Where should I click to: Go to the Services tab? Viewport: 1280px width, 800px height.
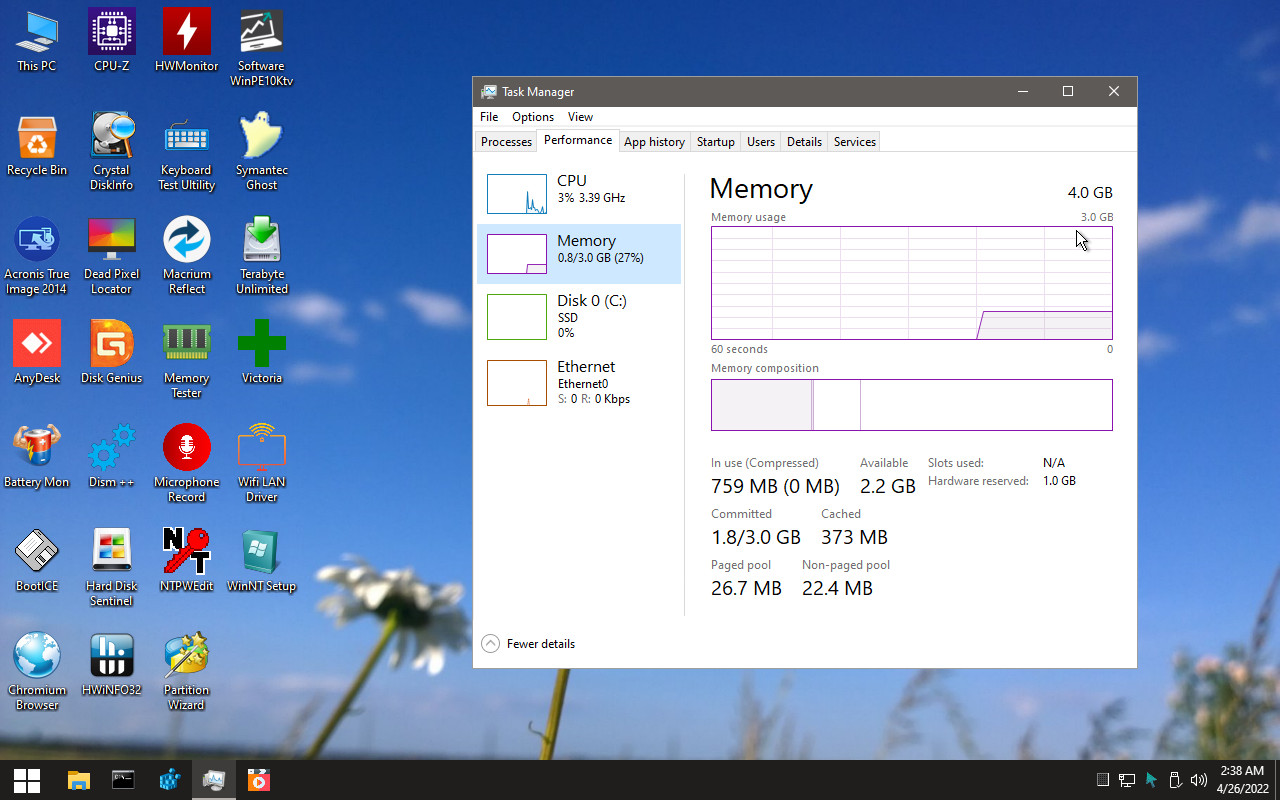tap(854, 142)
